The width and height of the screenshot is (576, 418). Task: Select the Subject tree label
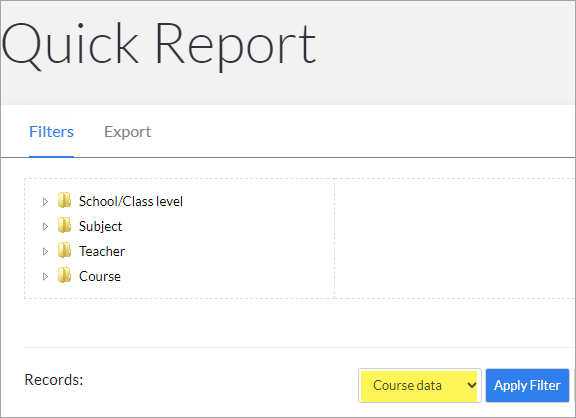[100, 227]
